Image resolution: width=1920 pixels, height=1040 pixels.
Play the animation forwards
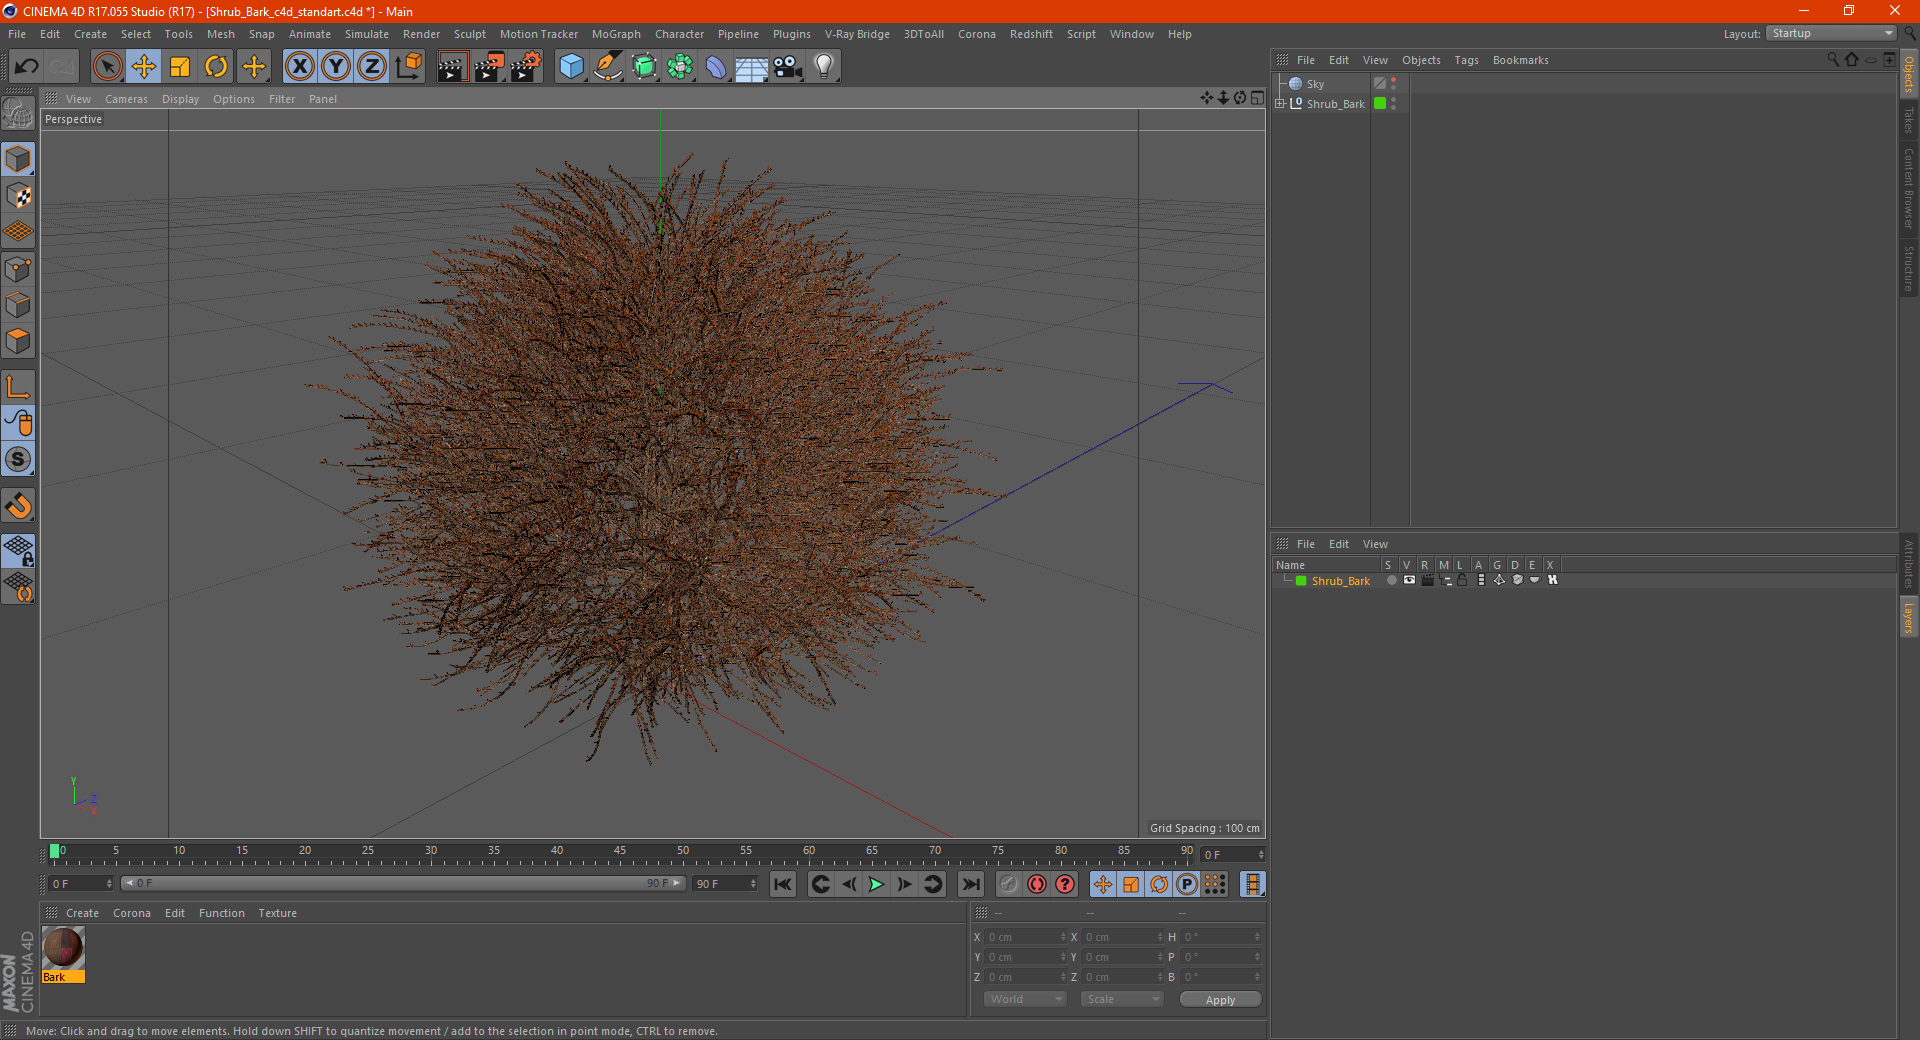(876, 884)
